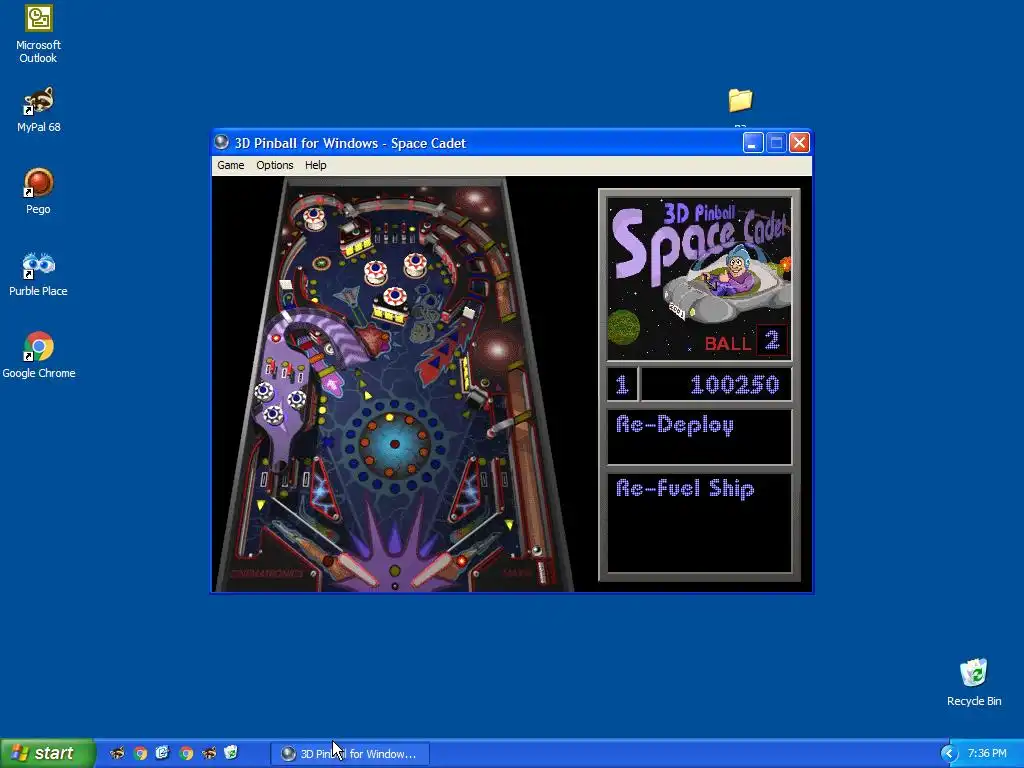Image resolution: width=1024 pixels, height=768 pixels.
Task: Click the pinball icon in the title bar
Action: click(221, 142)
